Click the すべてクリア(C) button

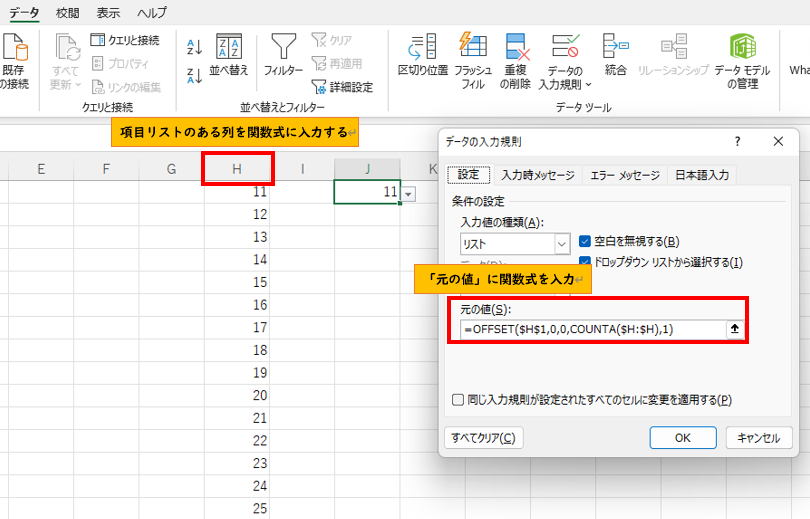tap(484, 438)
